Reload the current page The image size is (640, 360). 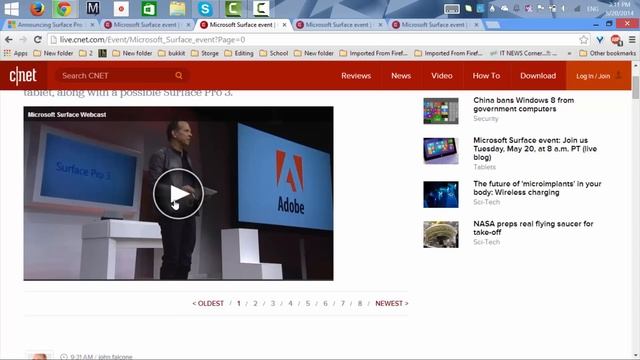pyautogui.click(x=38, y=40)
